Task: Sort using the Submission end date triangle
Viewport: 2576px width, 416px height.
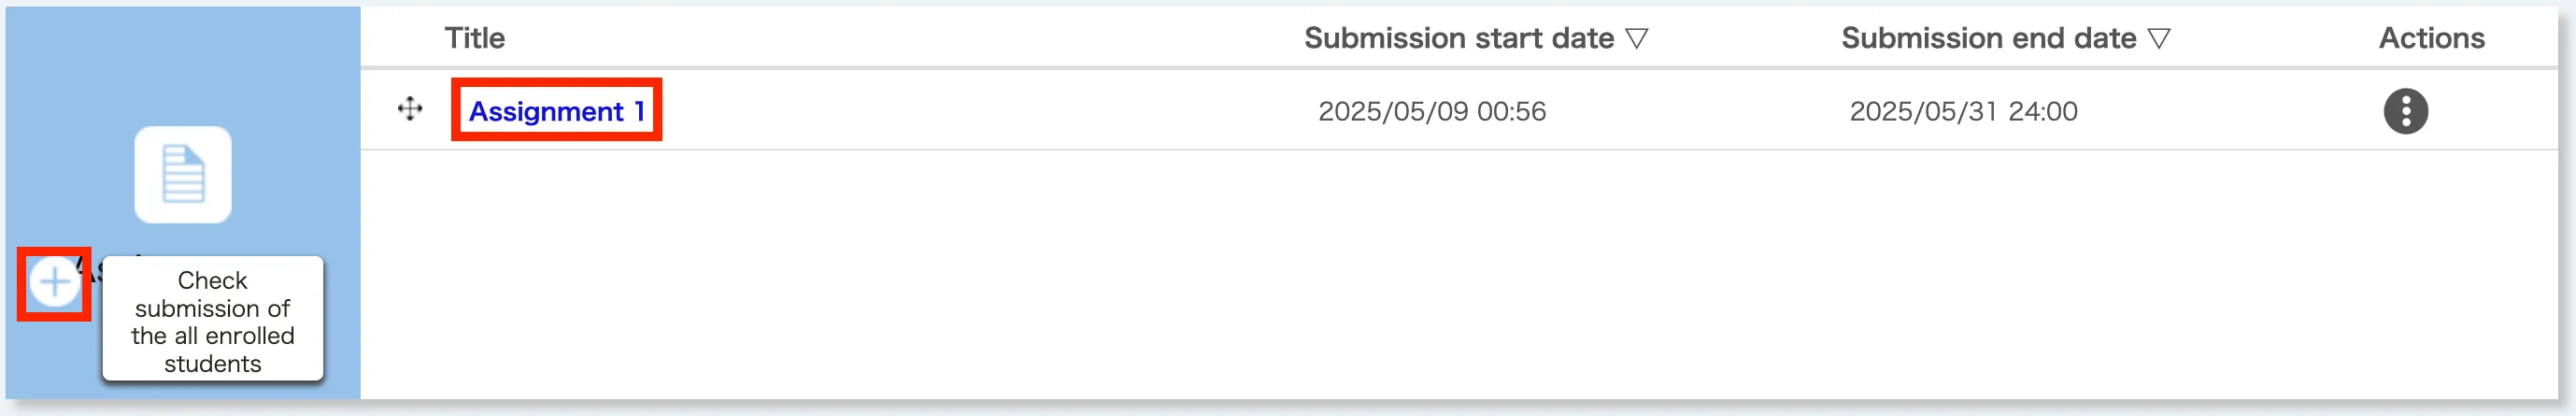Action: pyautogui.click(x=2159, y=39)
